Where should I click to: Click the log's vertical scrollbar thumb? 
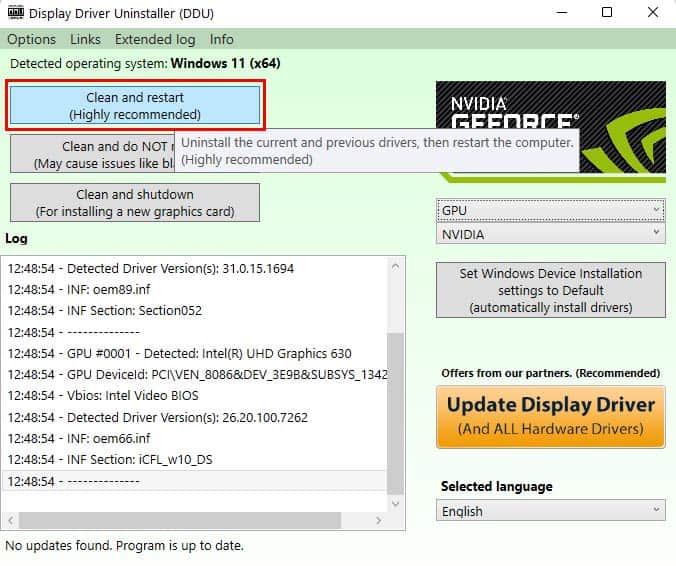coord(395,414)
